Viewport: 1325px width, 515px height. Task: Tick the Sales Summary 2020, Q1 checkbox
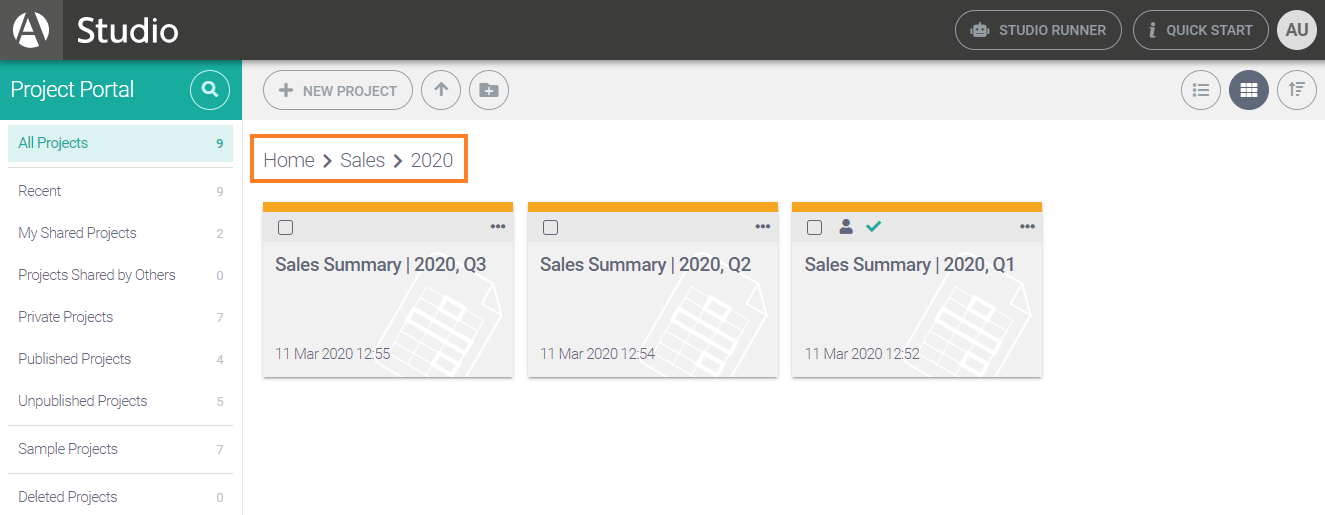(814, 227)
